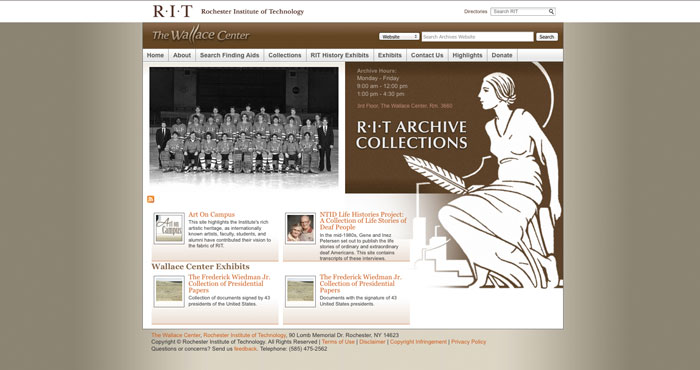The width and height of the screenshot is (700, 370).
Task: Click the 'Wallace Center Exhibits' heading text
Action: coord(200,267)
